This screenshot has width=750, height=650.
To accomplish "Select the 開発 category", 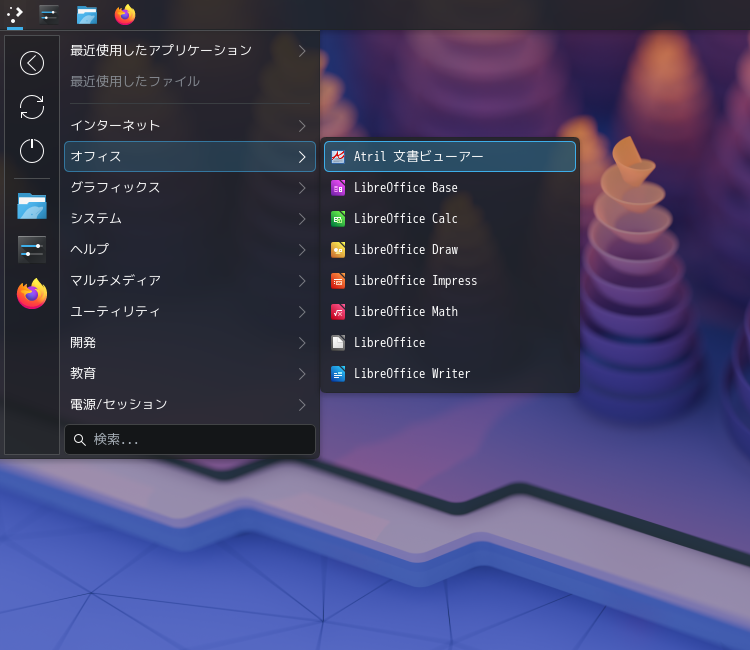I will 190,342.
